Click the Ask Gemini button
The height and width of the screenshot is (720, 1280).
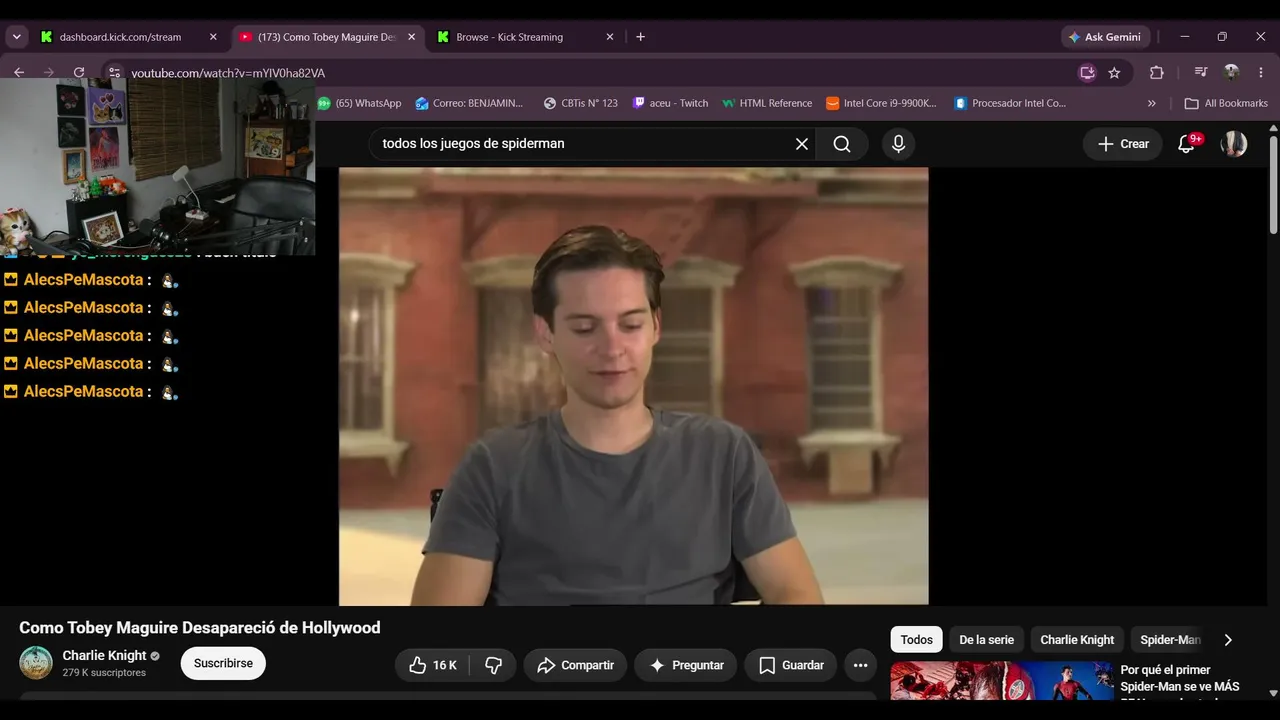(x=1105, y=37)
